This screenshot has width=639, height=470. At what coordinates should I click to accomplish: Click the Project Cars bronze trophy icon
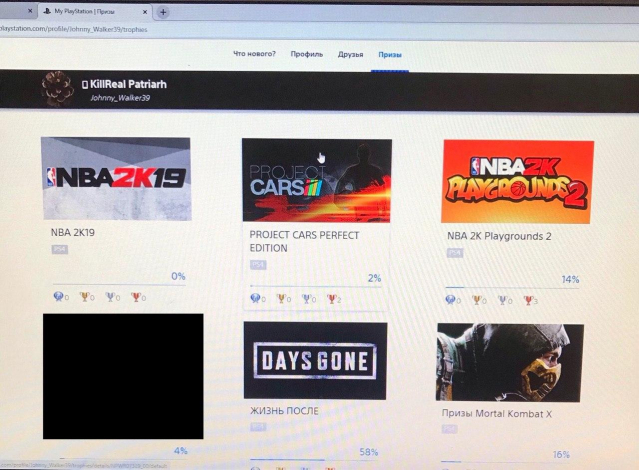point(332,299)
